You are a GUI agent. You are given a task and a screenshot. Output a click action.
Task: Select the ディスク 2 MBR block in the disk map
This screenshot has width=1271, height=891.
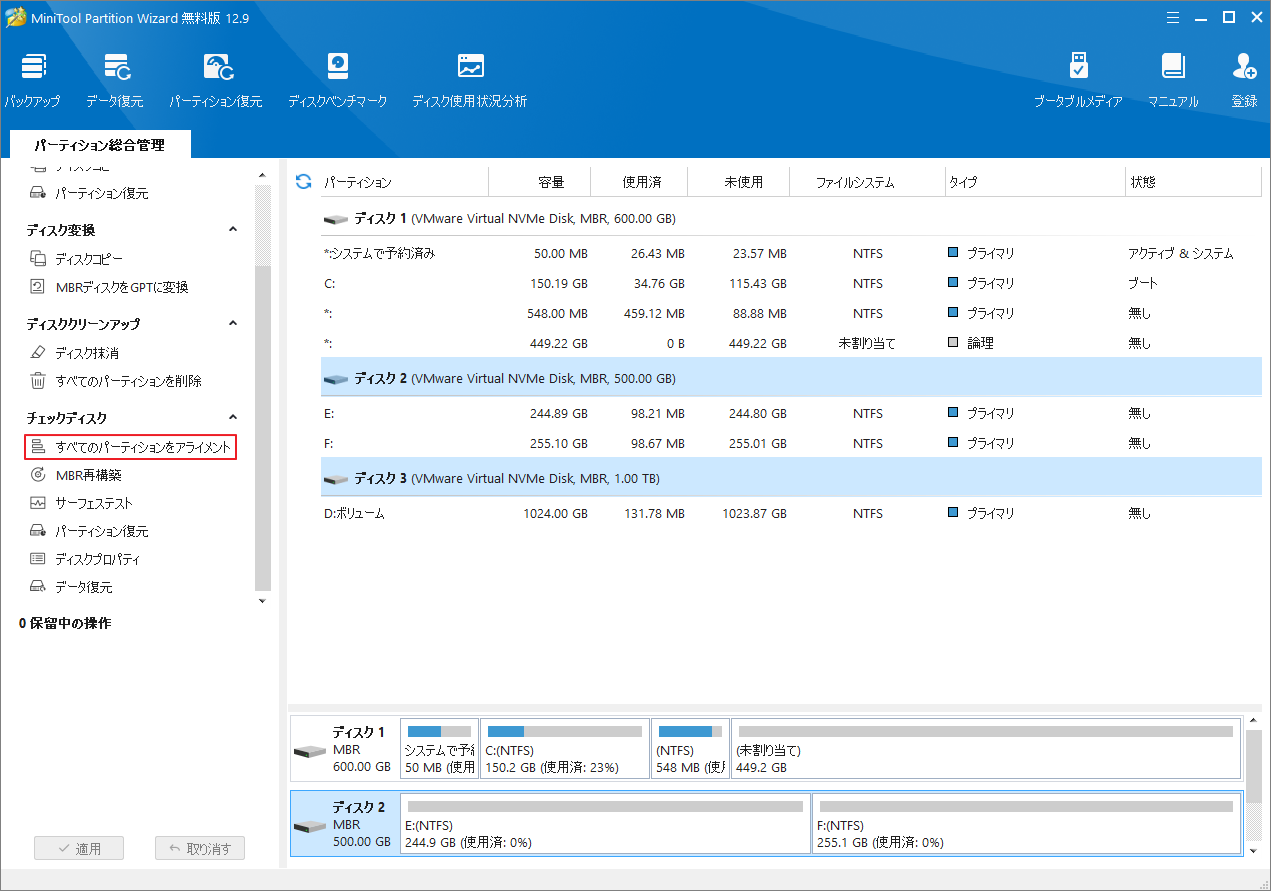344,824
